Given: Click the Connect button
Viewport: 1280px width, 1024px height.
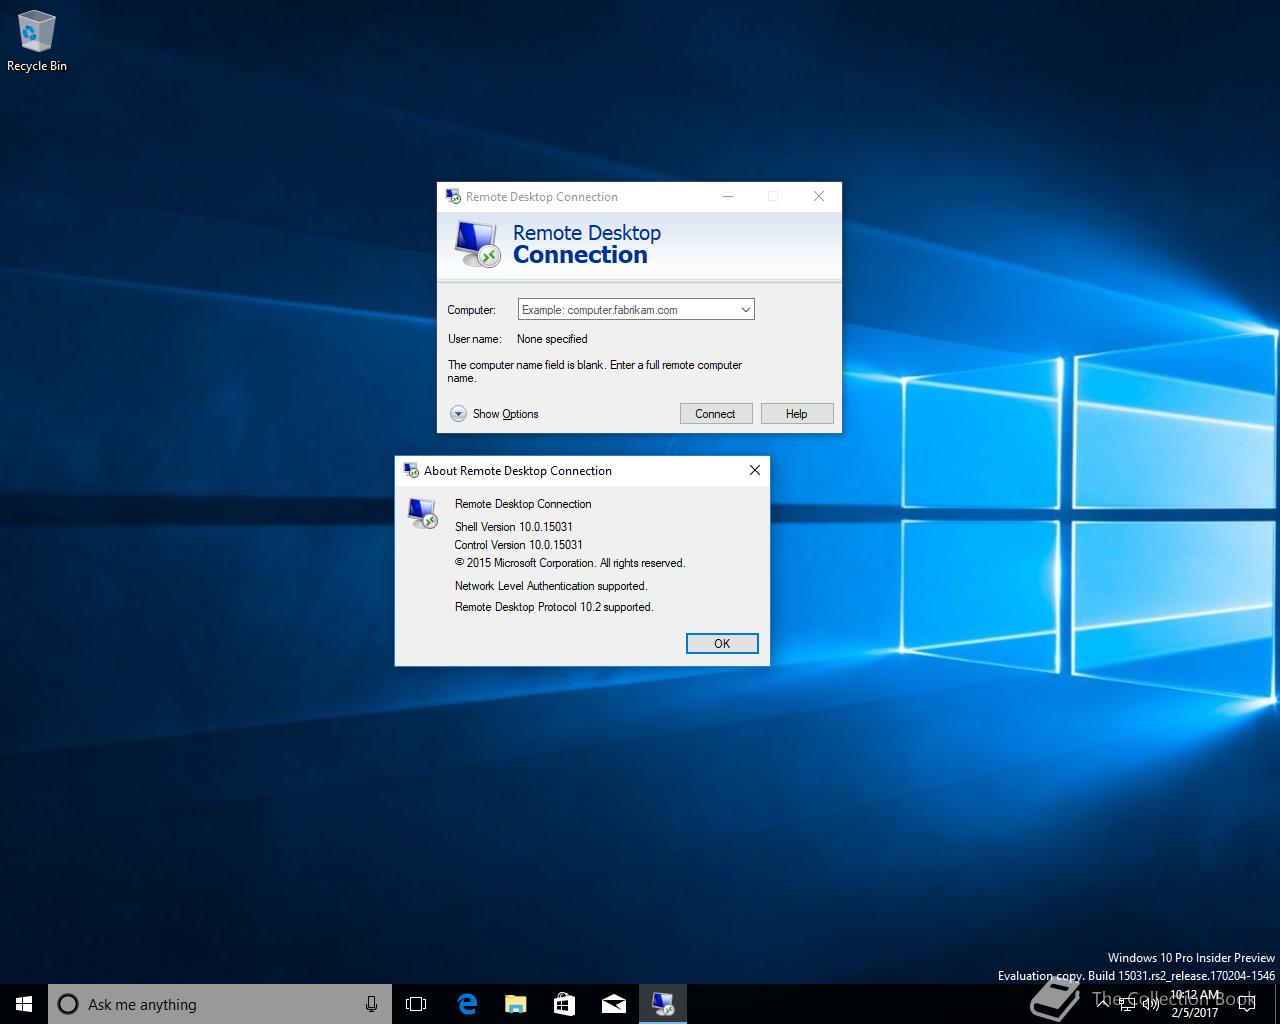Looking at the screenshot, I should 716,414.
